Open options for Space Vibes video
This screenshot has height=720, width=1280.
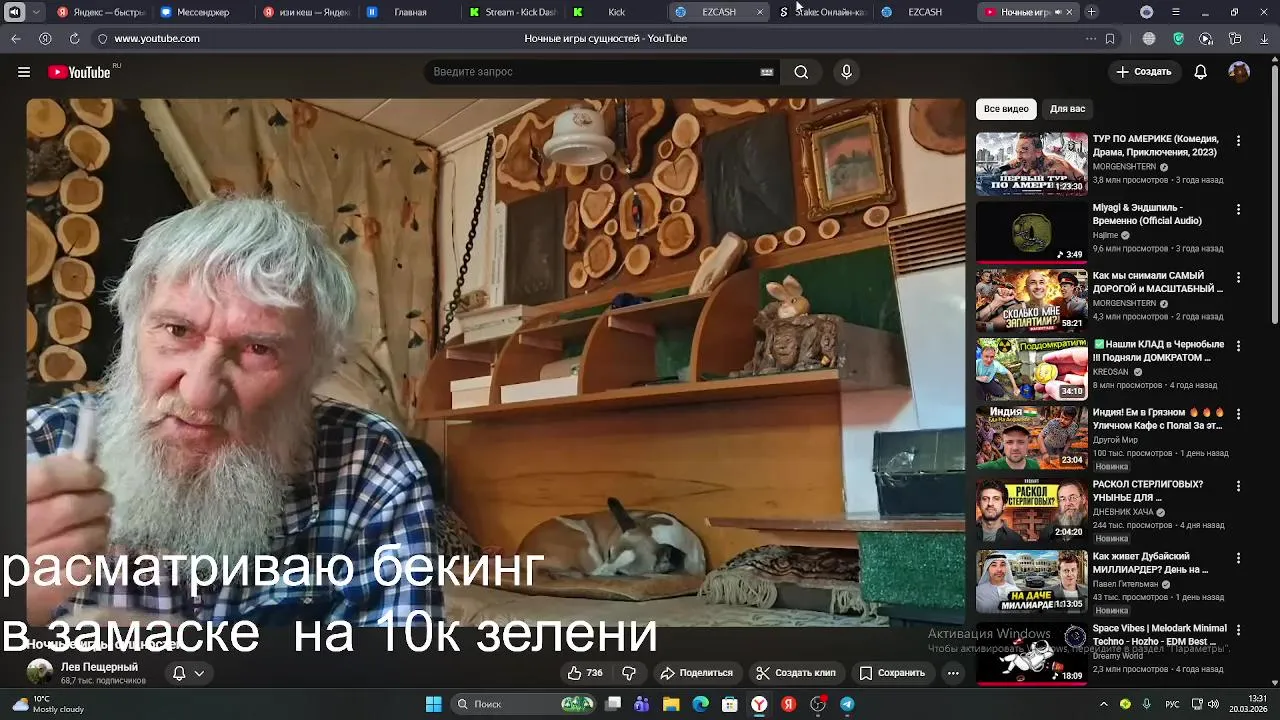pos(1238,630)
